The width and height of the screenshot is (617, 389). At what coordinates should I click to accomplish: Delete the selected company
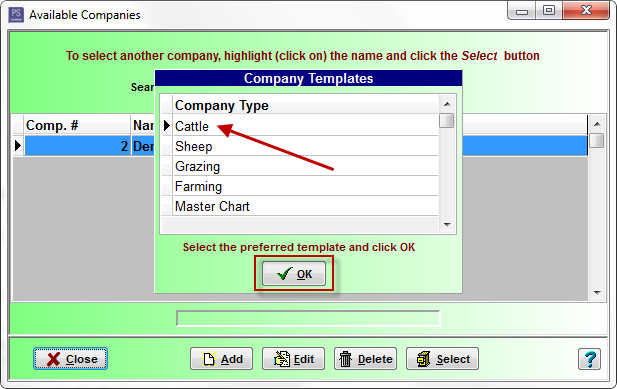pos(366,359)
